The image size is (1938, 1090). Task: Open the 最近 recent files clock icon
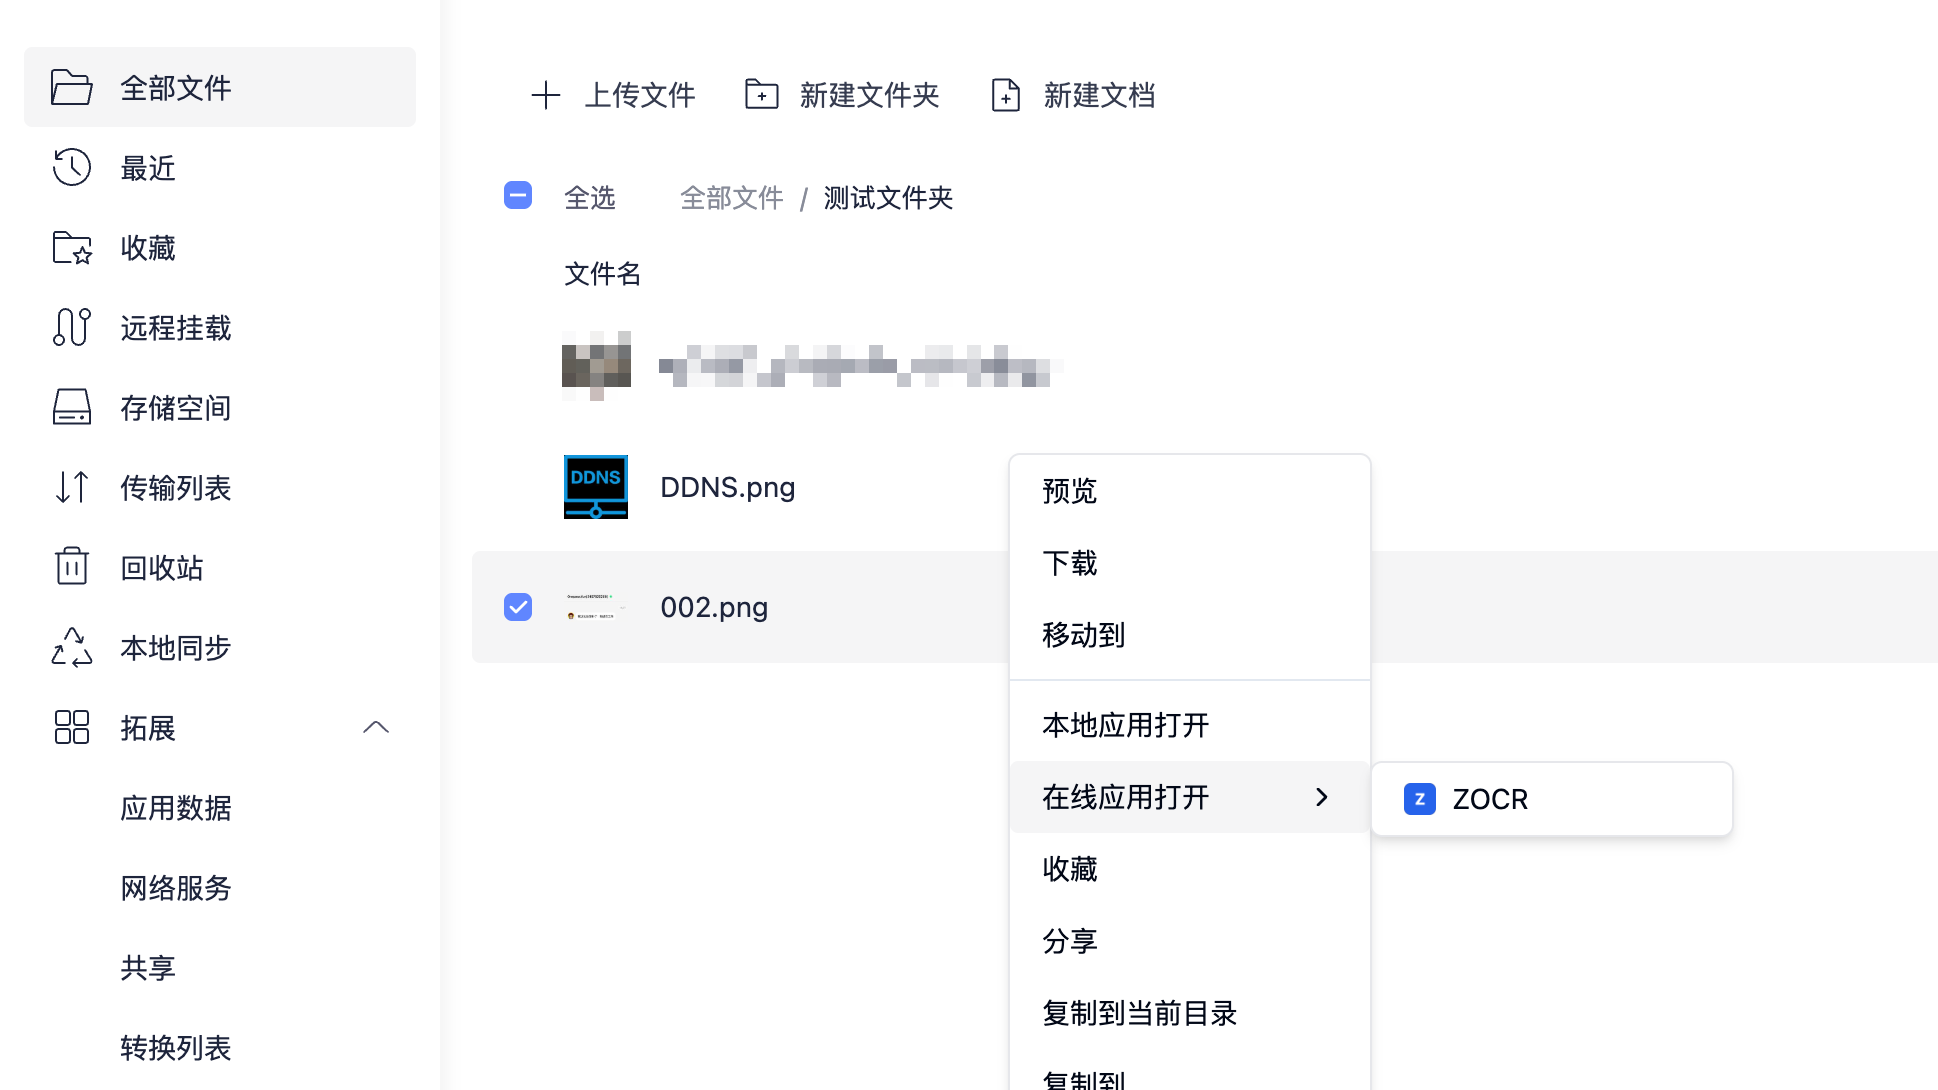(x=72, y=167)
